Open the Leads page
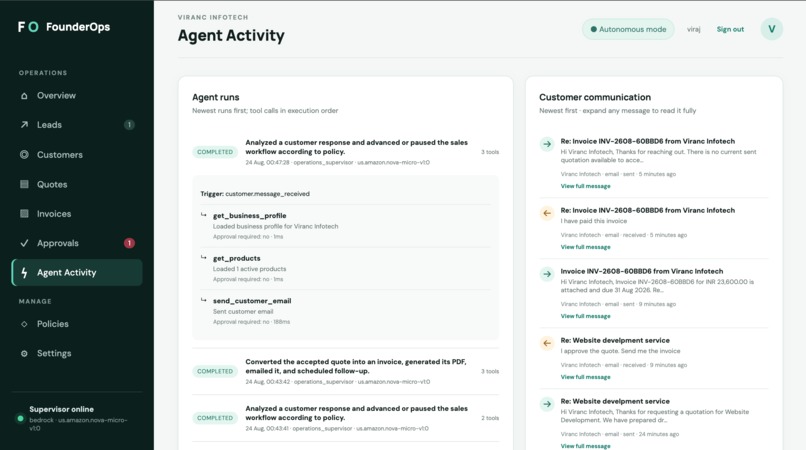Viewport: 806px width, 450px height. tap(77, 125)
